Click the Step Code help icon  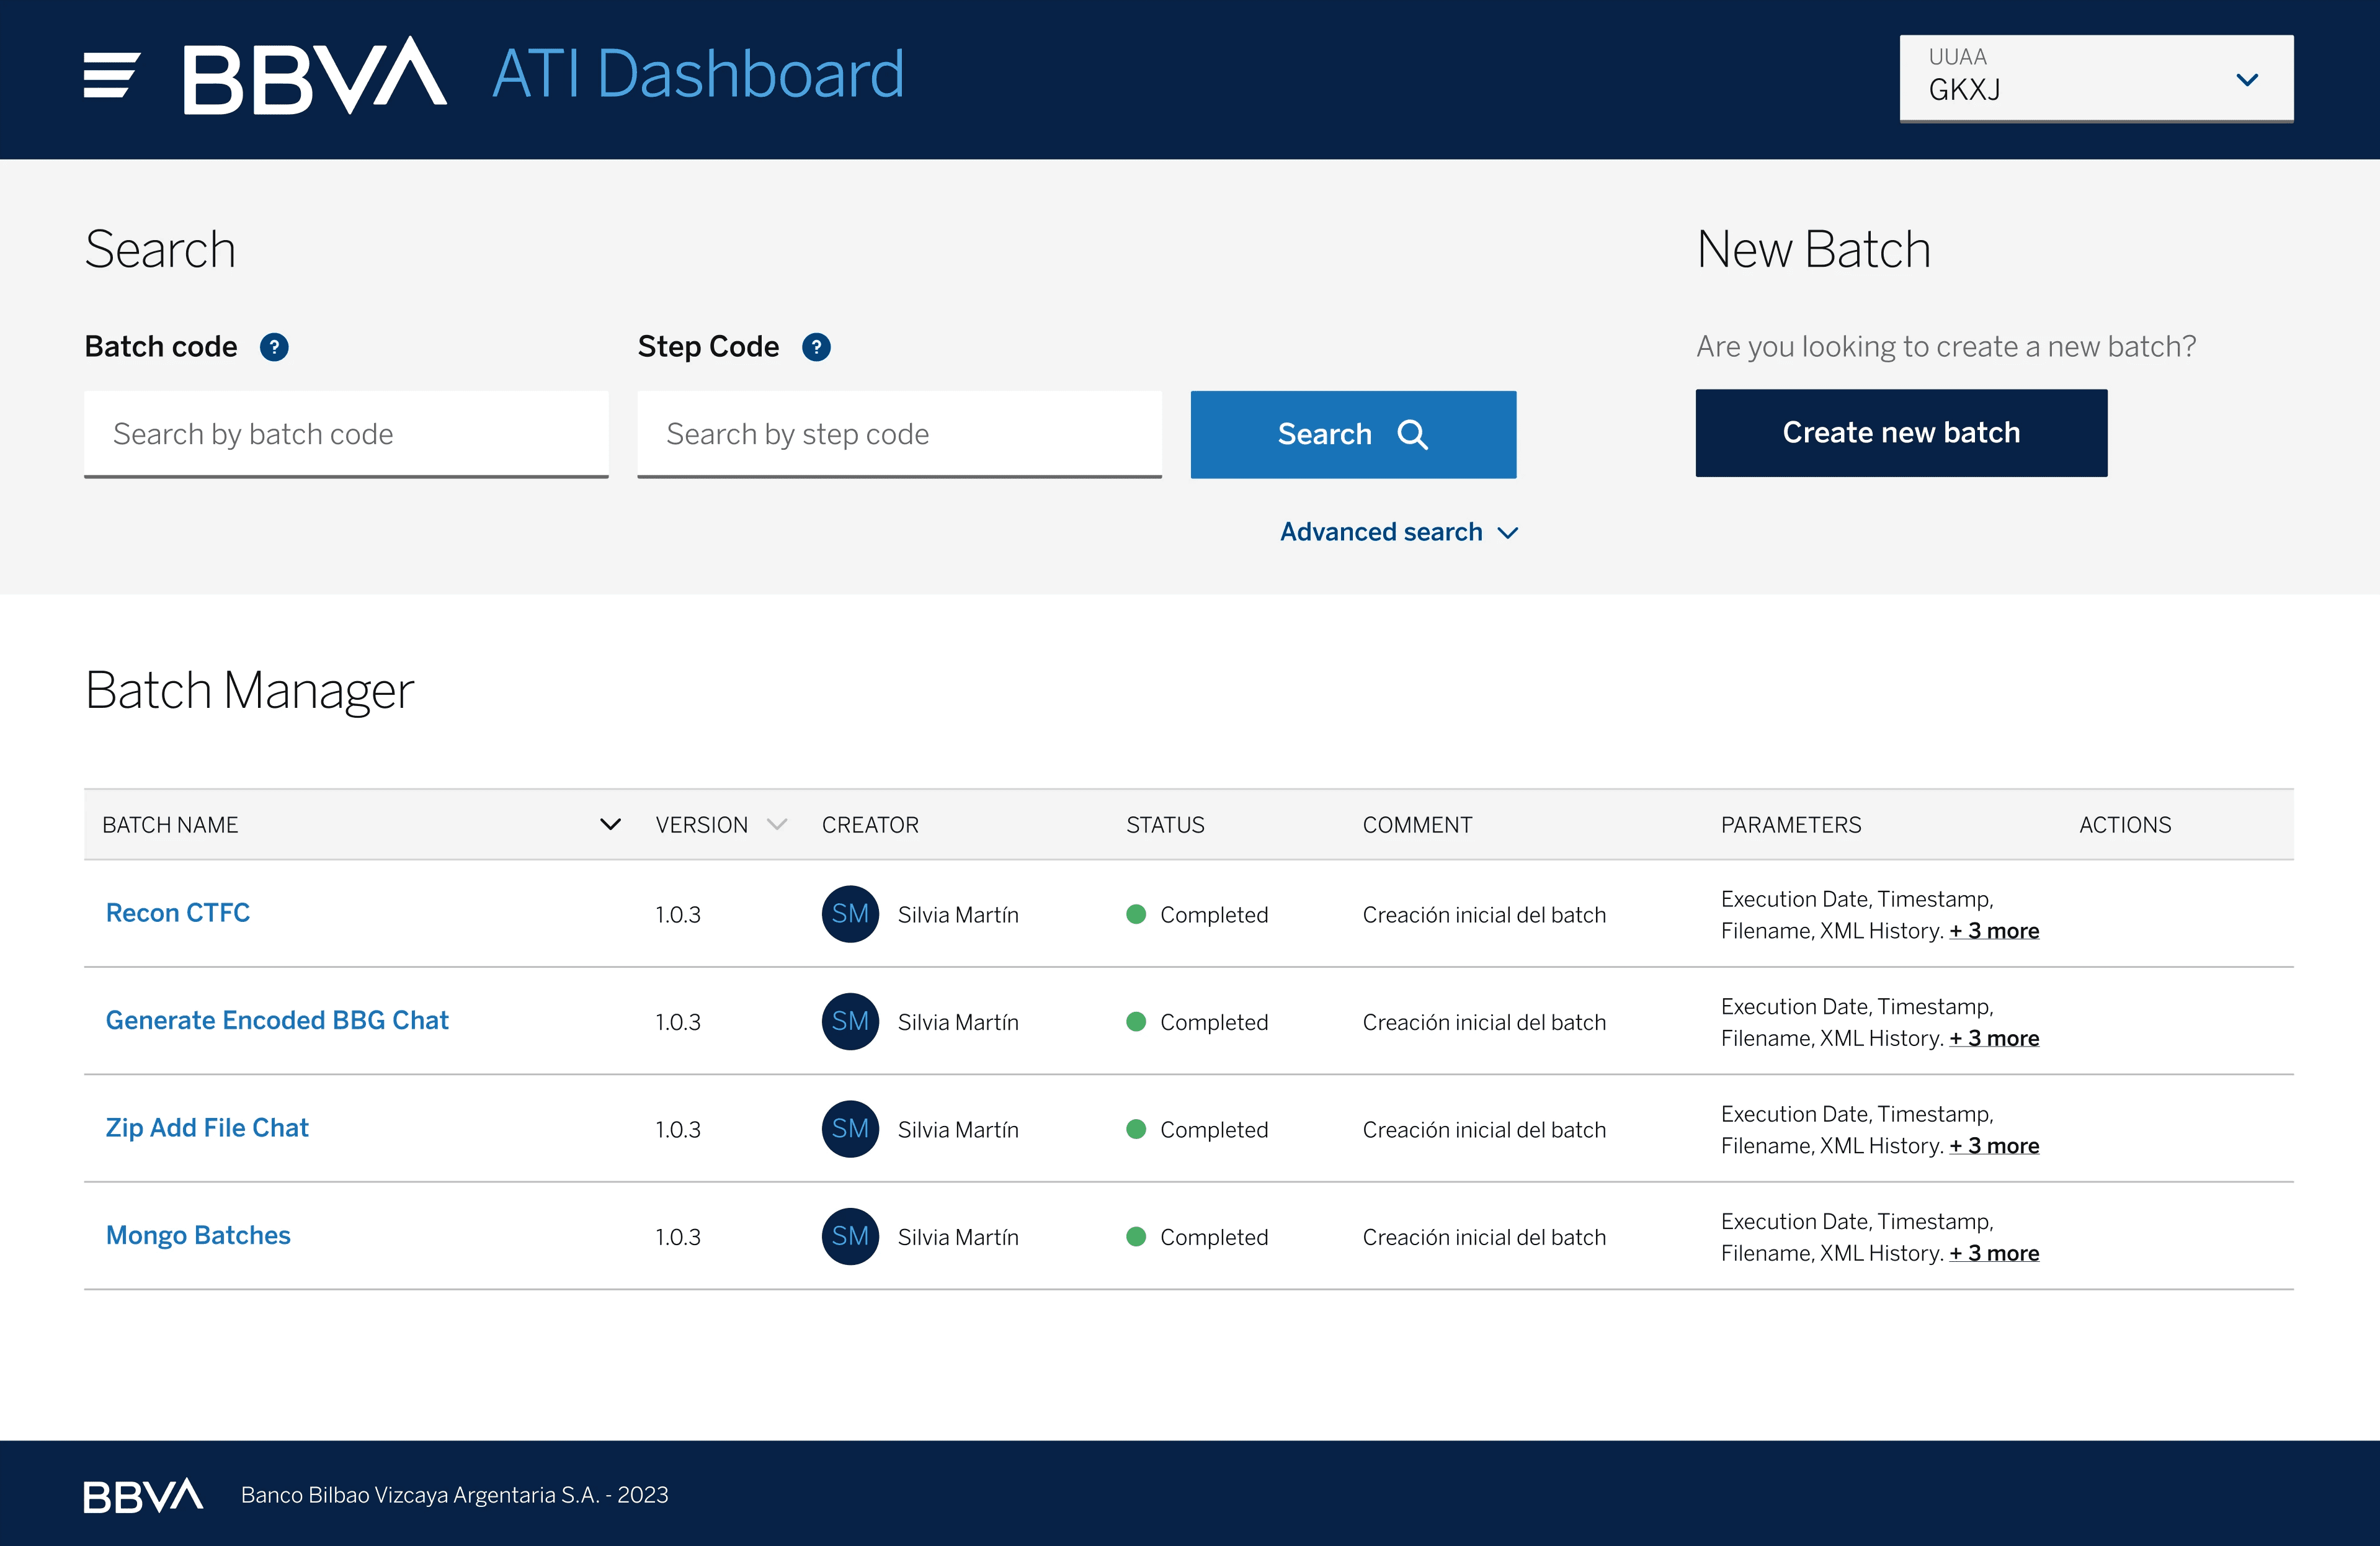click(816, 347)
